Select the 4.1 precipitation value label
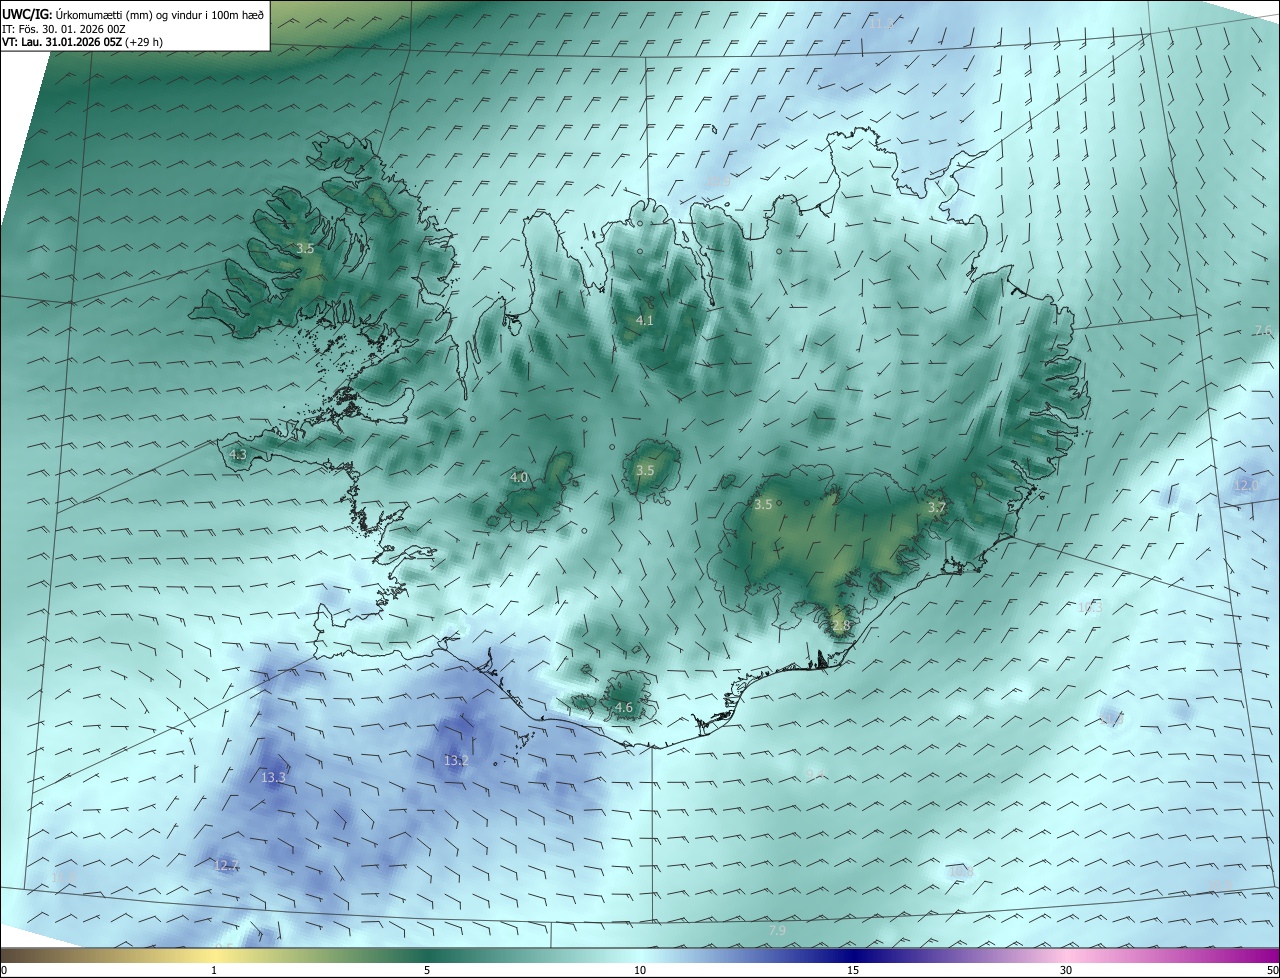Image resolution: width=1280 pixels, height=978 pixels. click(645, 321)
